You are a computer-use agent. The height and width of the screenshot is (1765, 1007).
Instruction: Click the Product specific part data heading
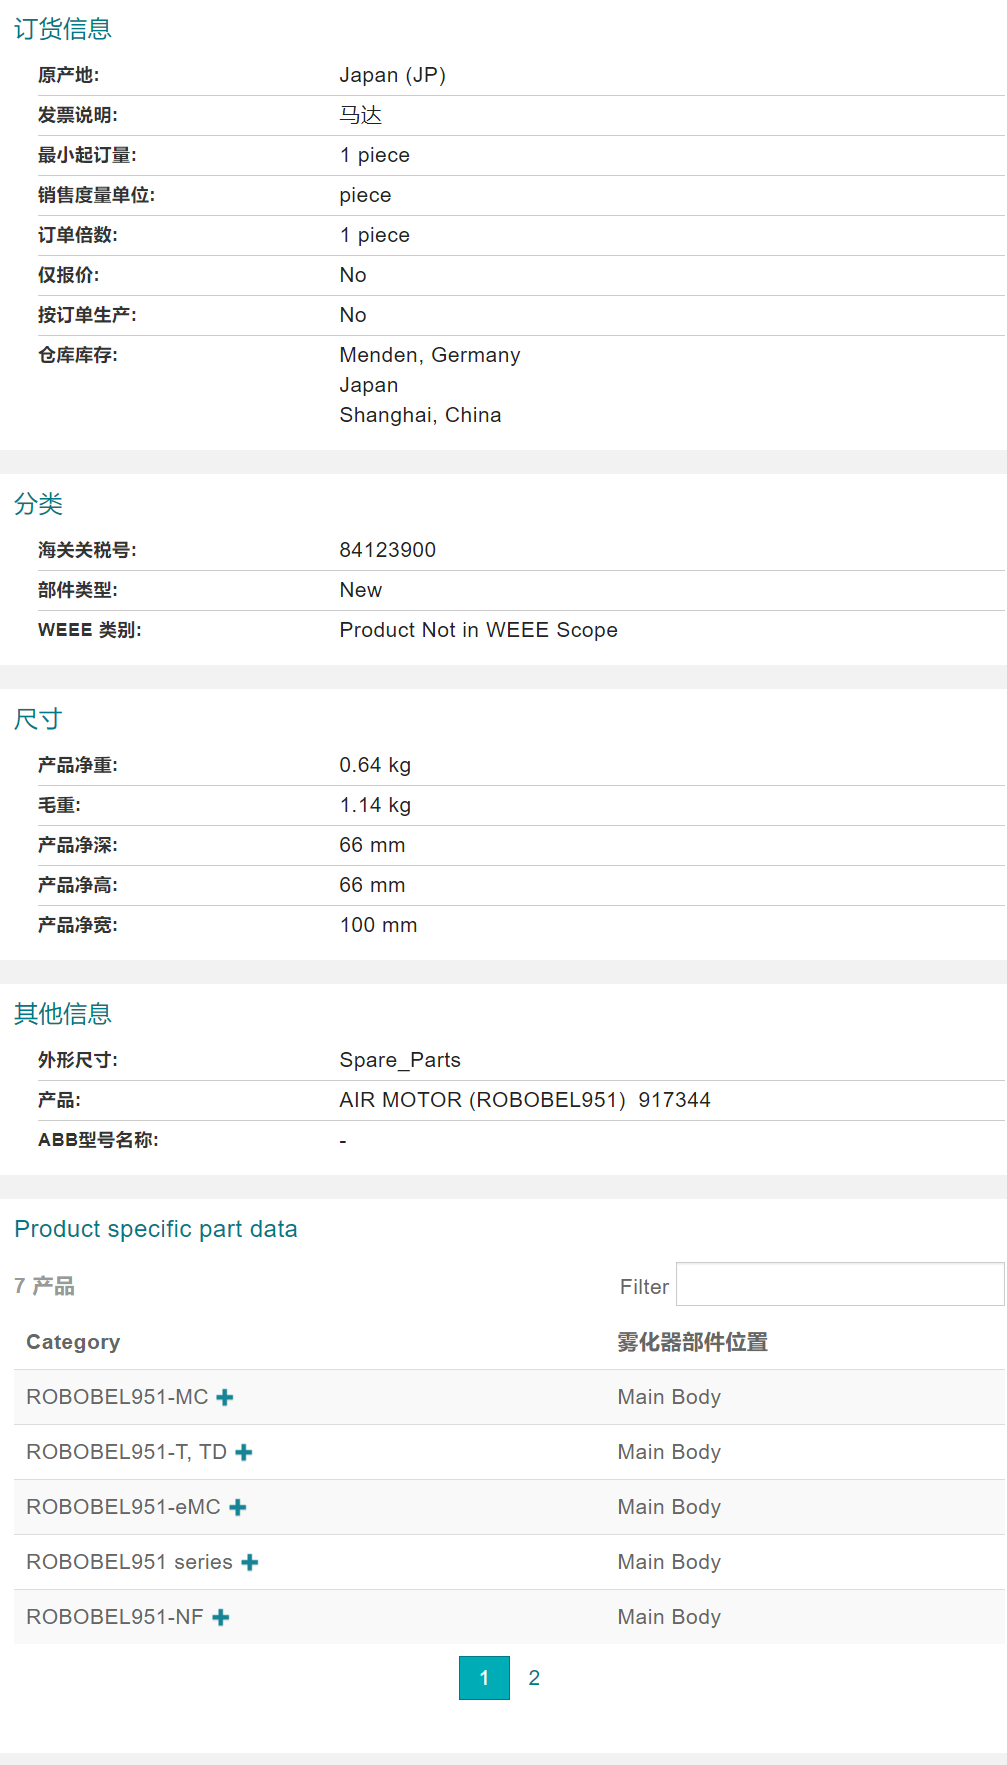(x=156, y=1229)
